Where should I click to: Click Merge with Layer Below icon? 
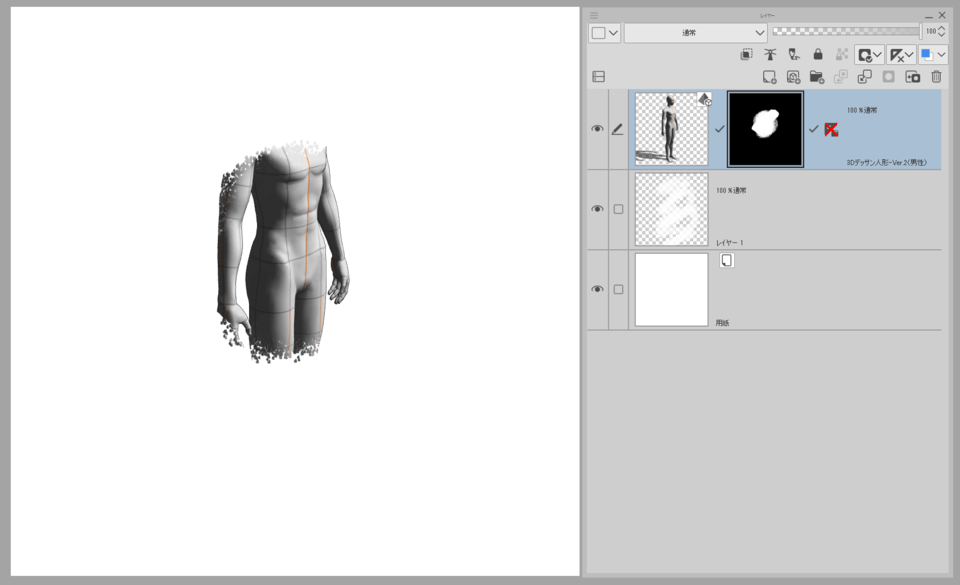point(864,76)
